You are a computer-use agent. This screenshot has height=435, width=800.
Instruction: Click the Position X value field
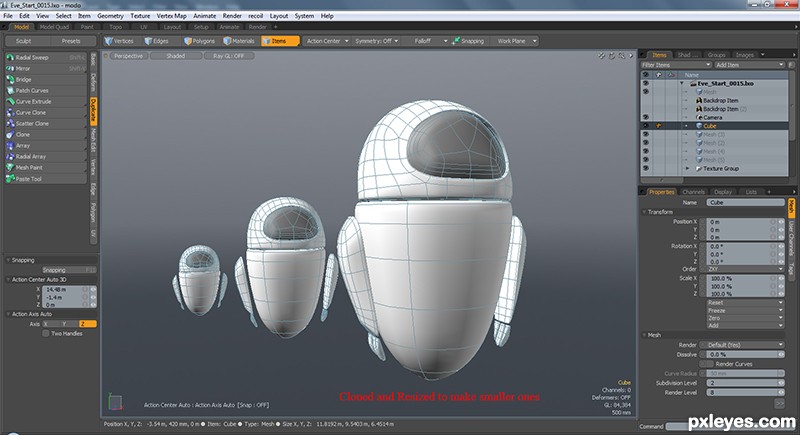click(x=745, y=222)
